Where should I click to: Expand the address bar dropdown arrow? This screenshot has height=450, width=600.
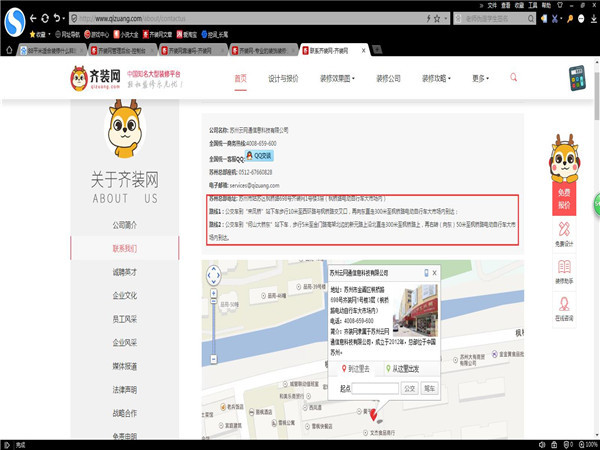tap(446, 18)
